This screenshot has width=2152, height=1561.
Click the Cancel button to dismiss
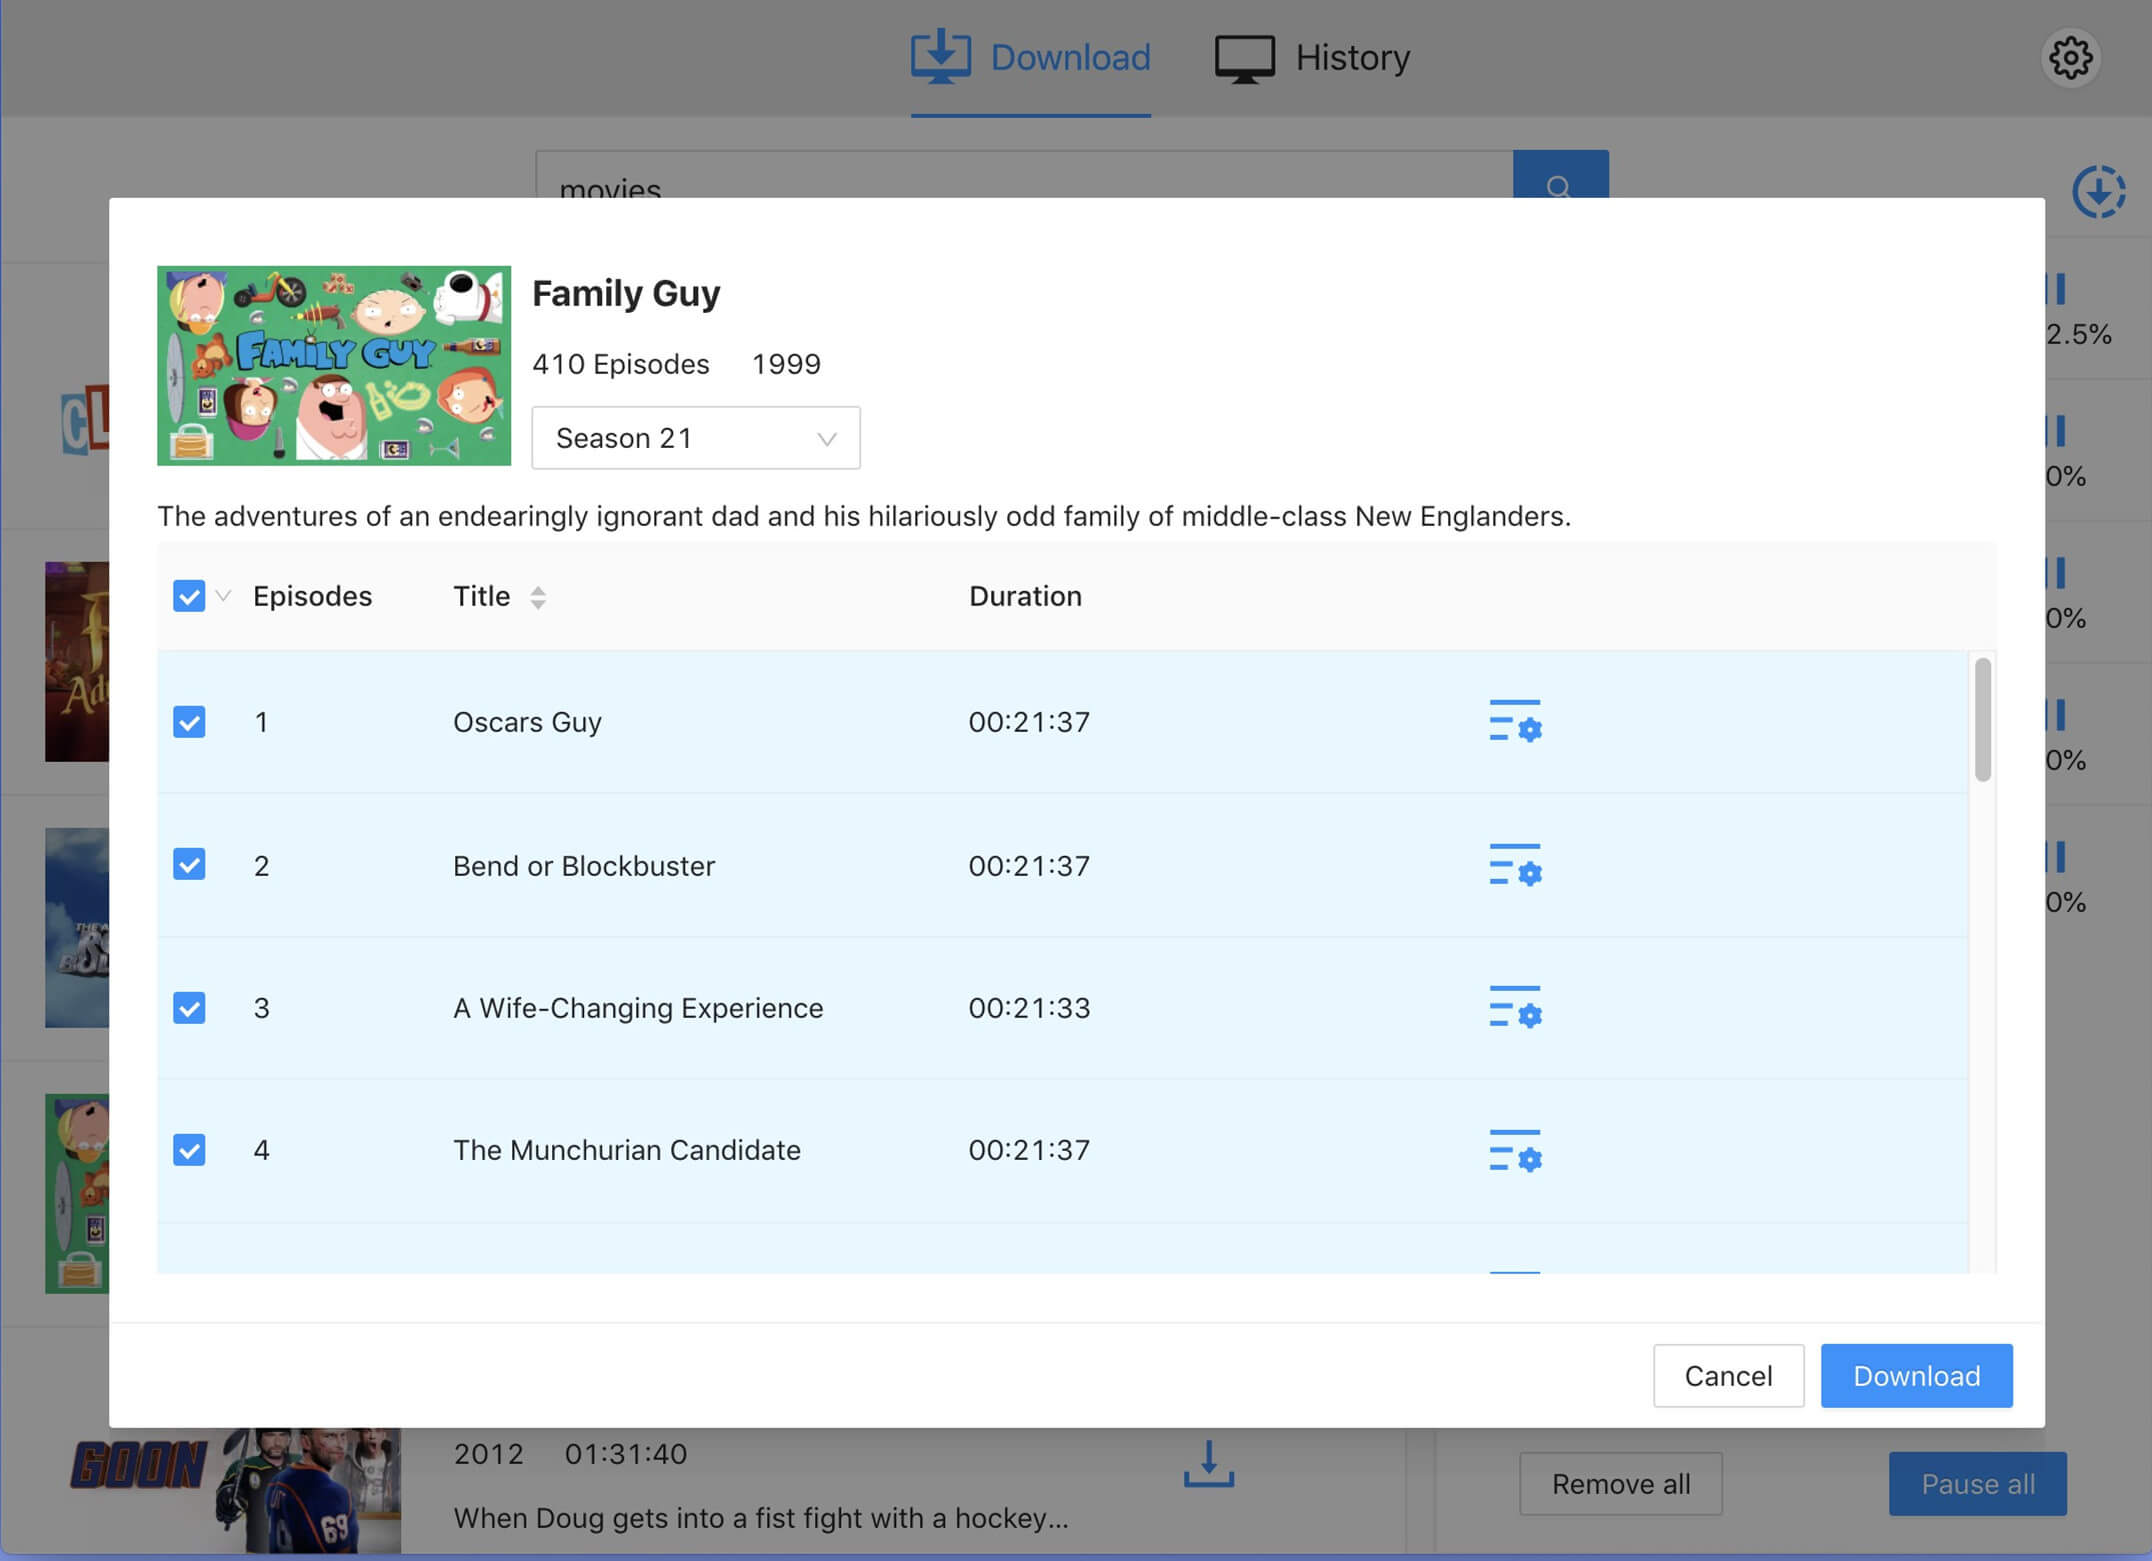[1729, 1375]
